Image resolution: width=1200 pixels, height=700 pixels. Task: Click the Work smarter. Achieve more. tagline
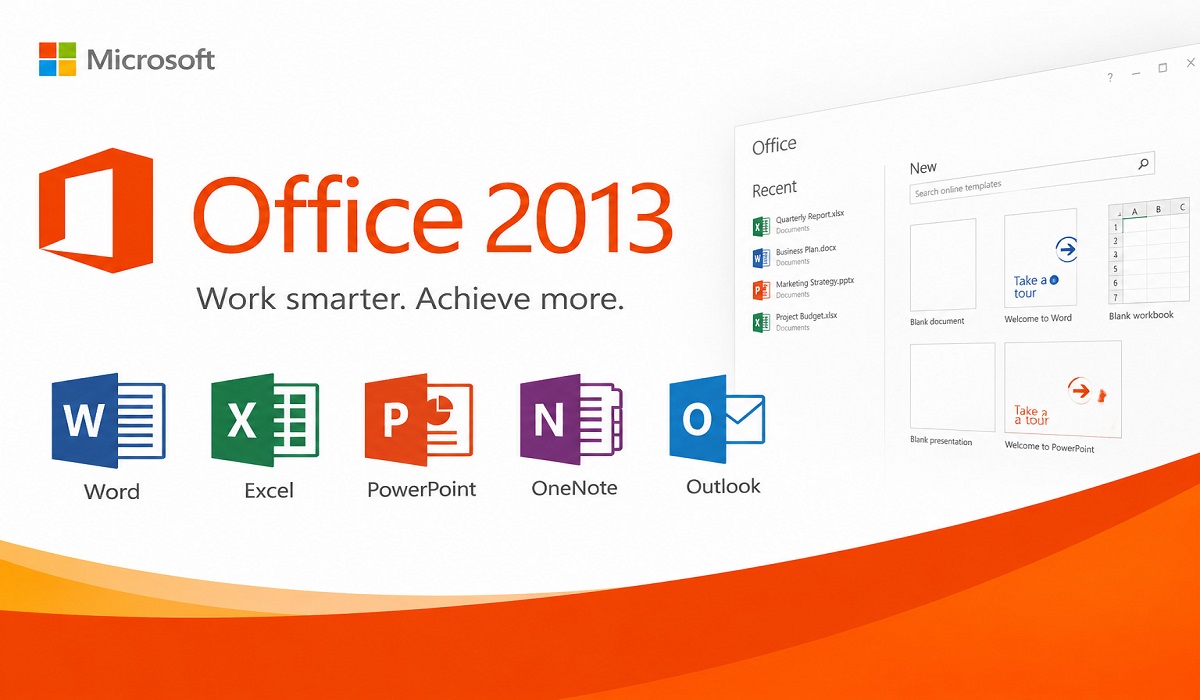411,298
